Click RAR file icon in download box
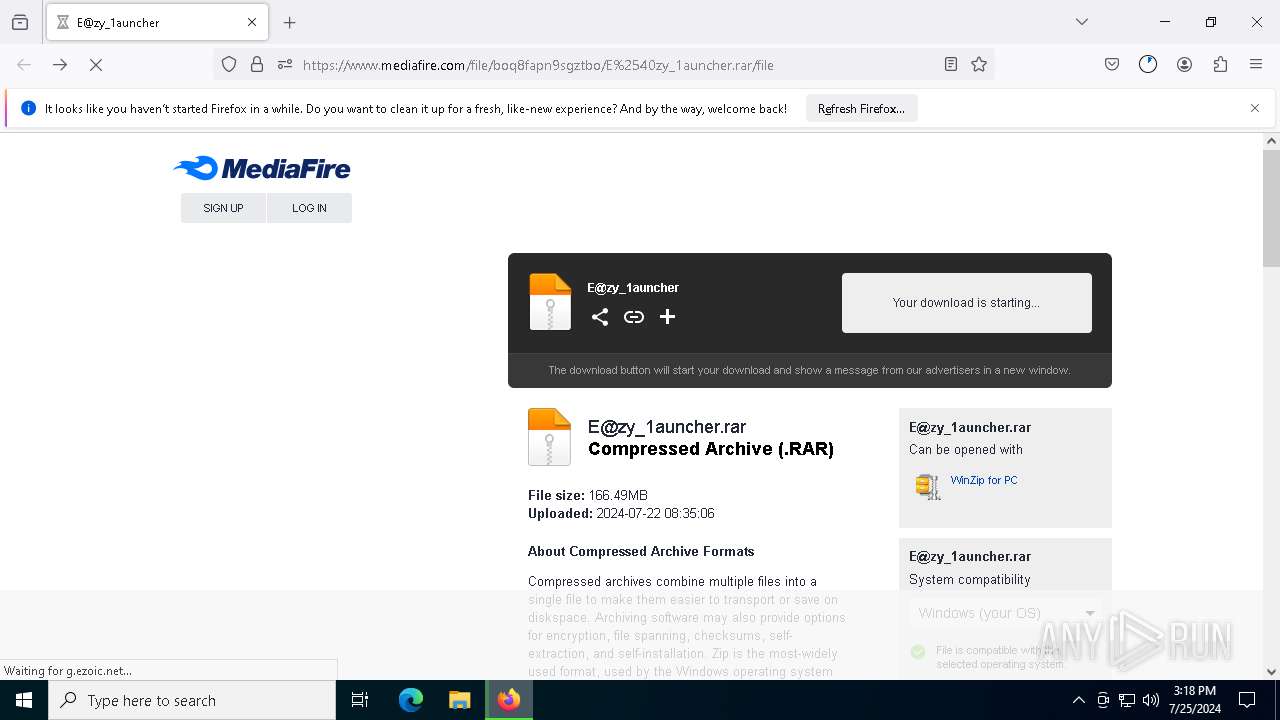 550,301
